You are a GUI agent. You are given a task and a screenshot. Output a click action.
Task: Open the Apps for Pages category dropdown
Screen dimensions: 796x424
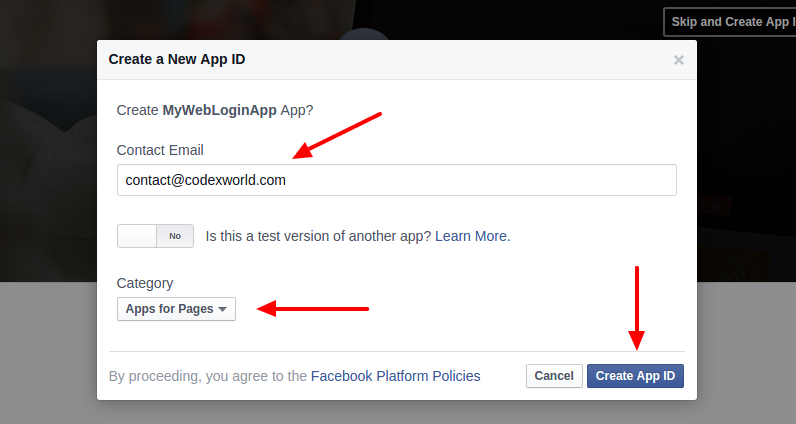176,309
